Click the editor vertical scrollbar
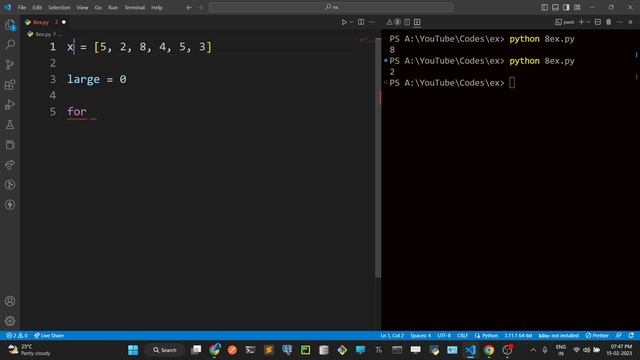Screen dimensions: 640x360 click(x=378, y=158)
